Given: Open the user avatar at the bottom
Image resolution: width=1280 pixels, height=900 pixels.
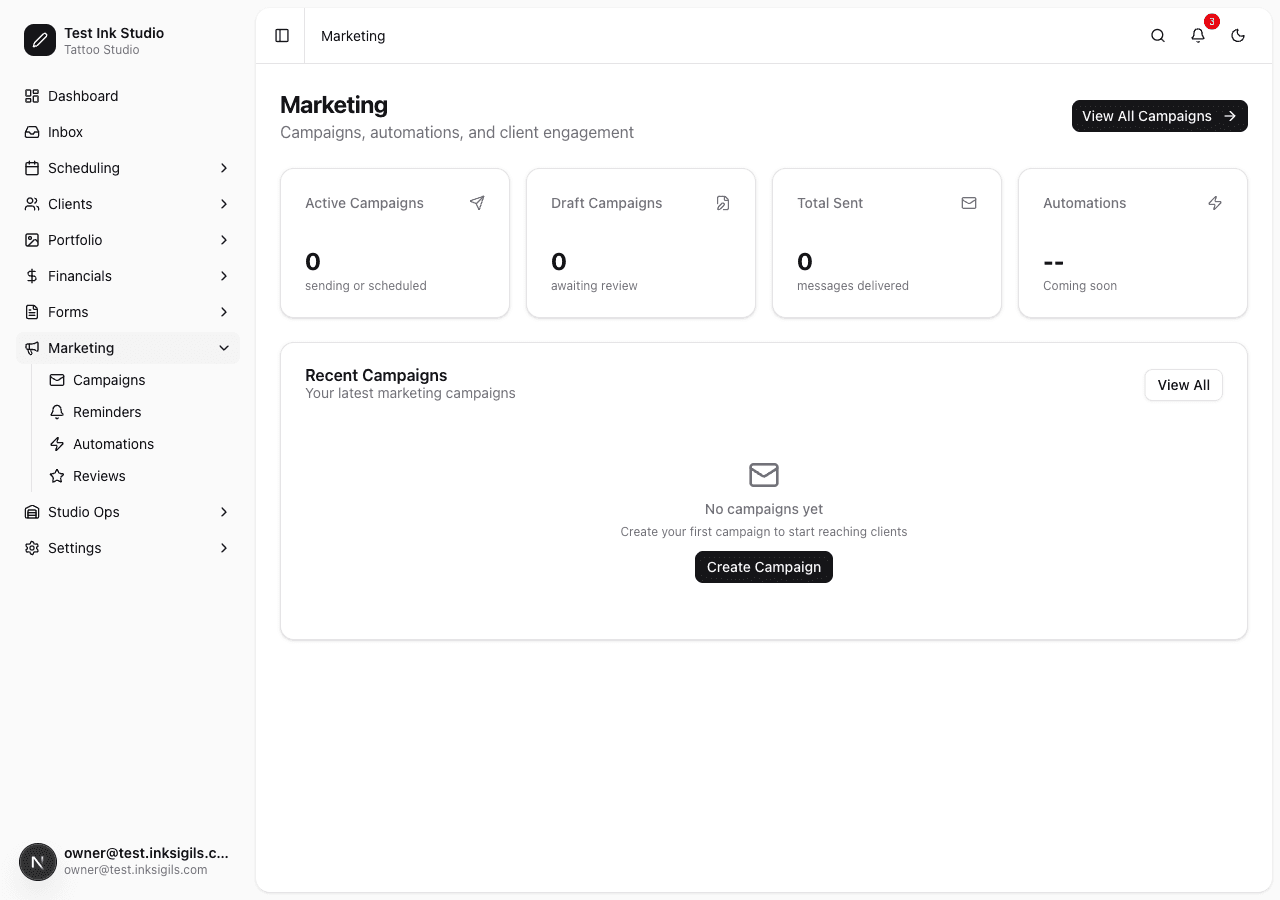Looking at the screenshot, I should click(37, 862).
